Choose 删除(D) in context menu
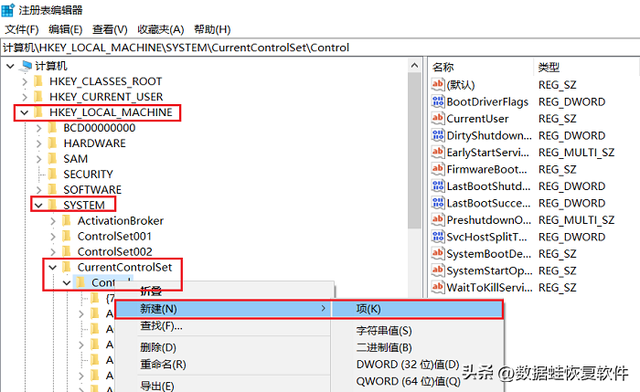Viewport: 640px width, 392px height. click(x=158, y=347)
